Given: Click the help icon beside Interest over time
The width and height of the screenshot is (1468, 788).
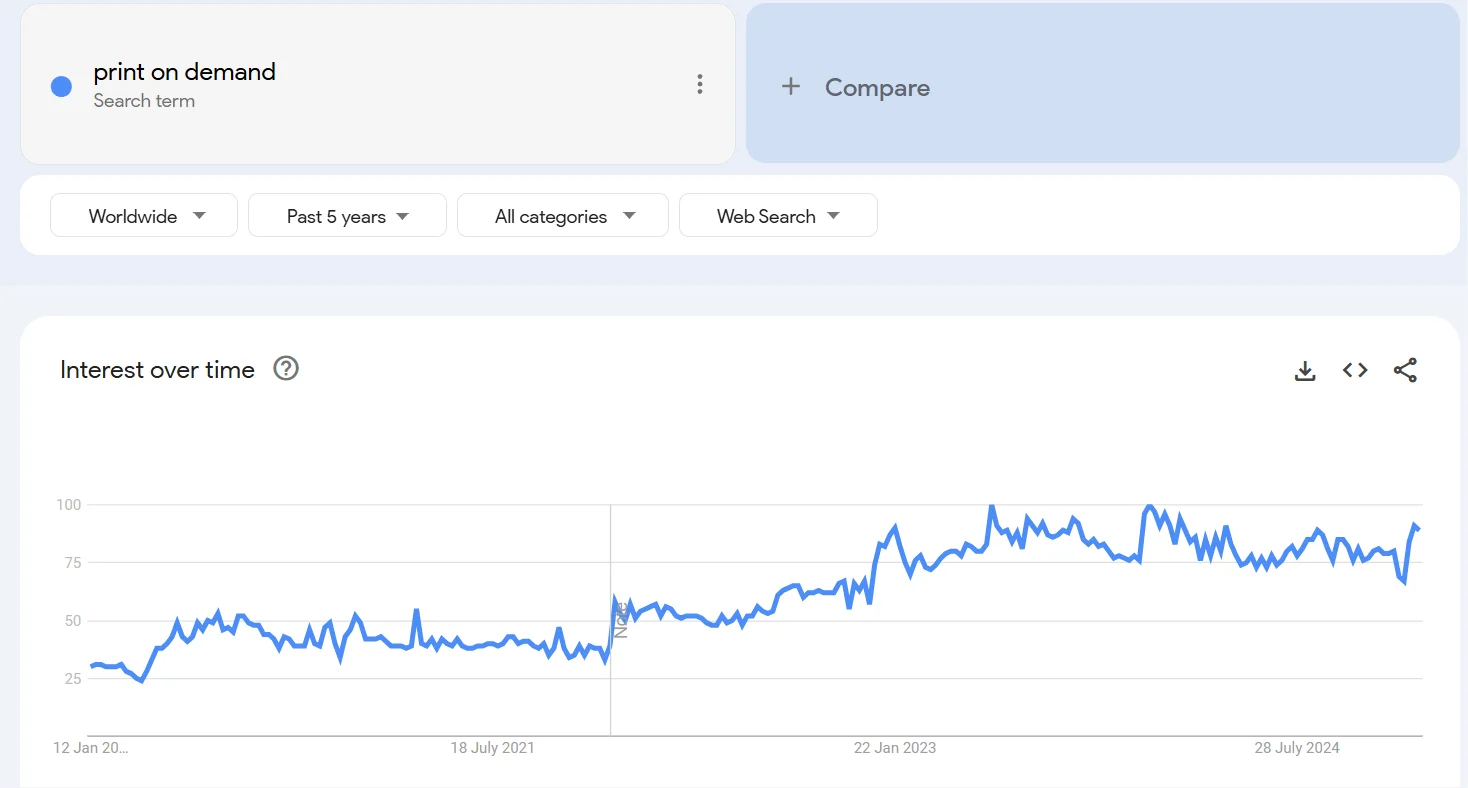Looking at the screenshot, I should click(x=286, y=369).
